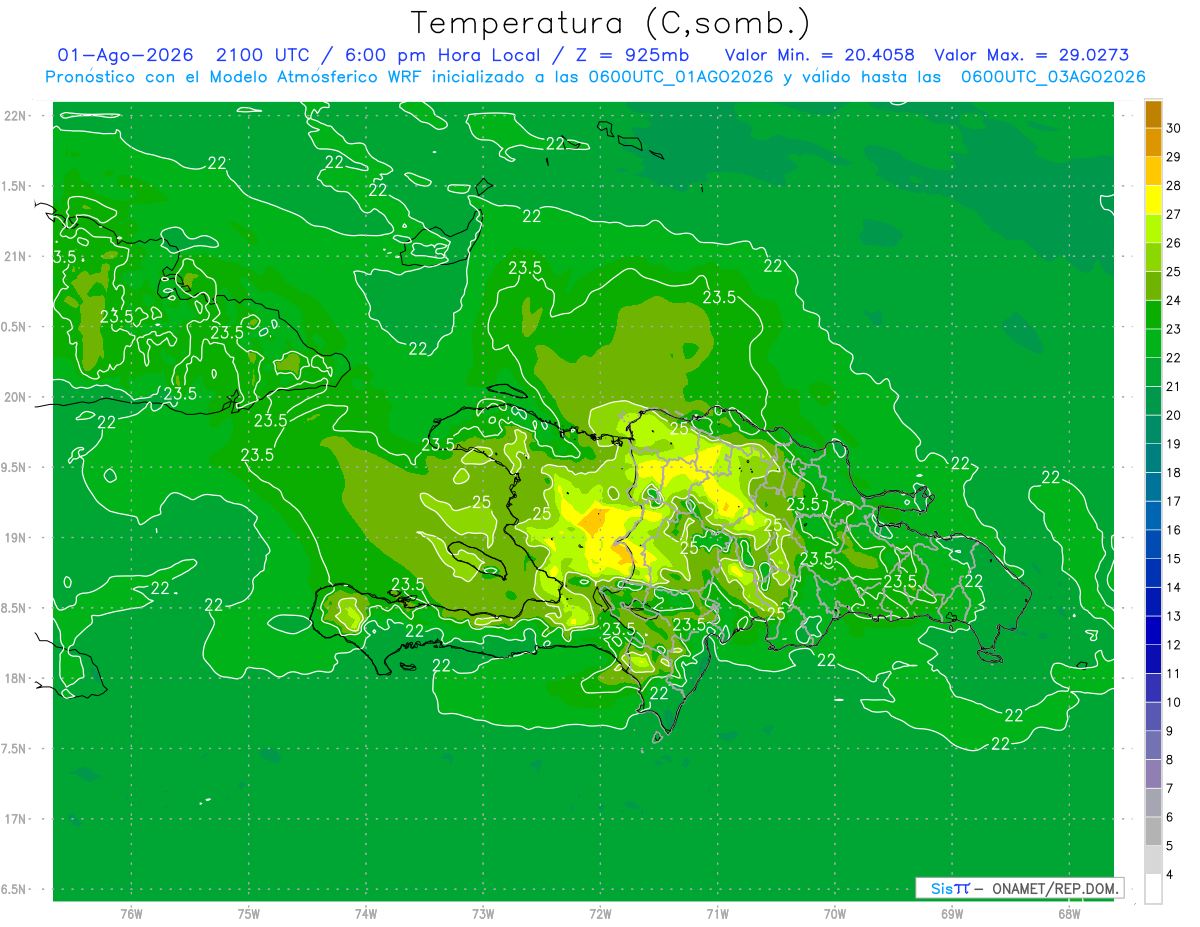
Task: Click the color legend value '26'
Action: [x=1174, y=243]
